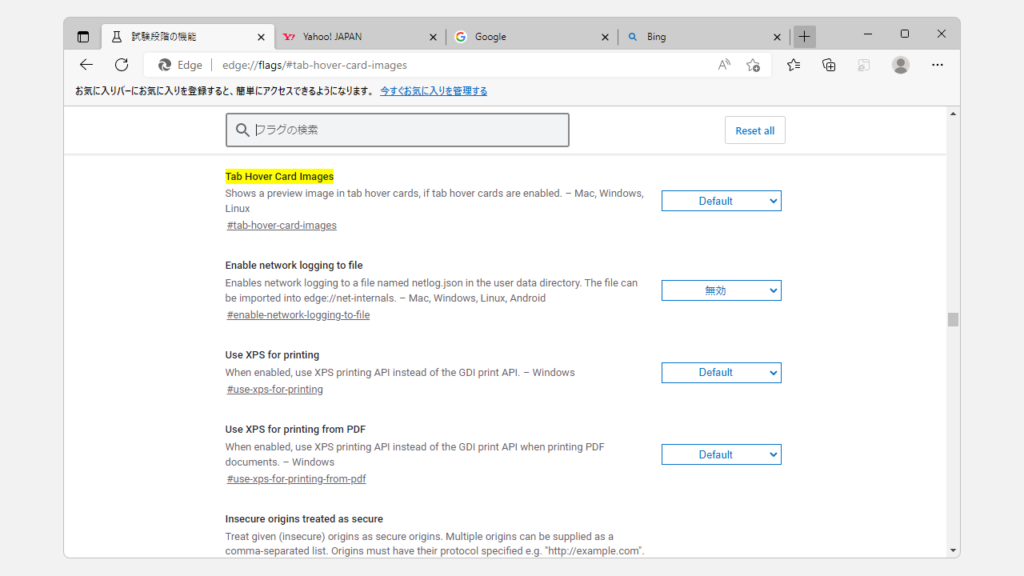This screenshot has width=1024, height=576.
Task: Open the Favorites list icon
Action: point(793,65)
